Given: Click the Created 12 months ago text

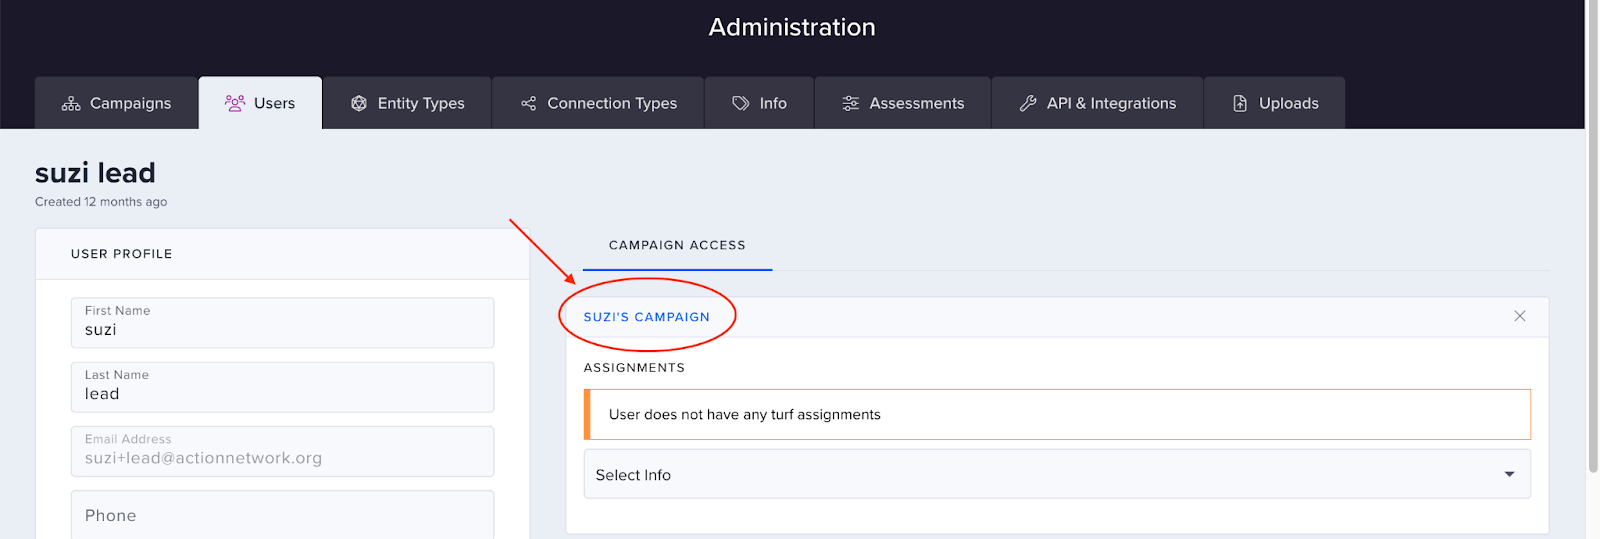Looking at the screenshot, I should tap(101, 202).
